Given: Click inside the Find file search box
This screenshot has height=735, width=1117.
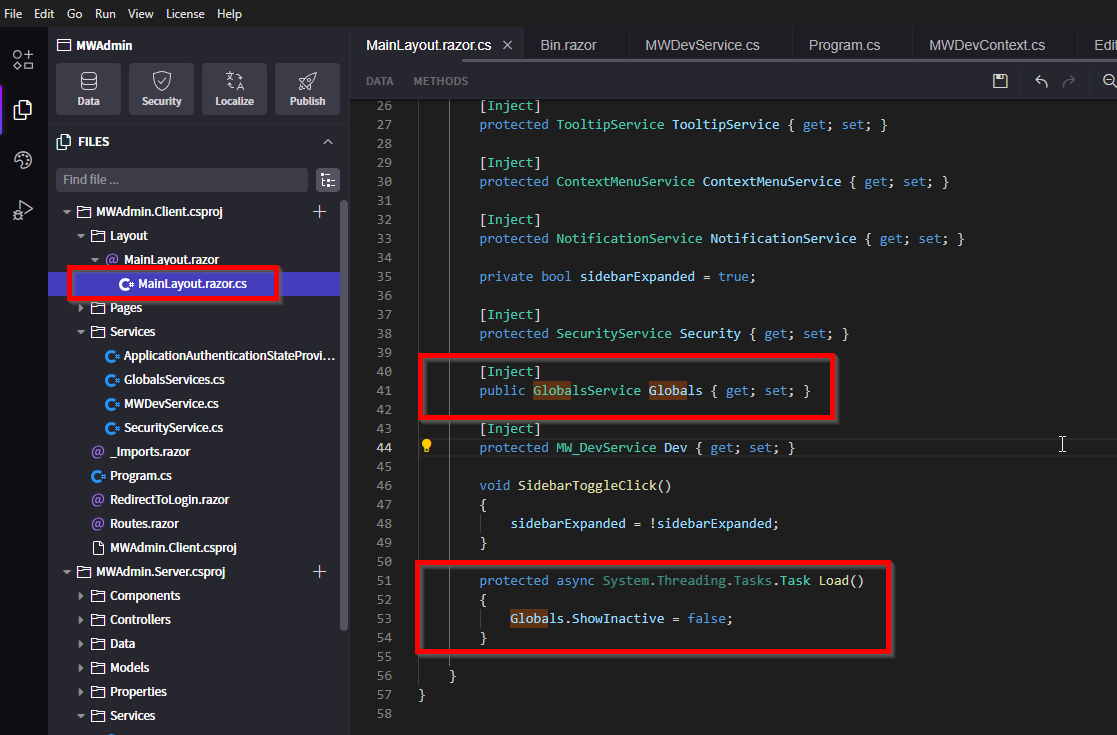Looking at the screenshot, I should [x=180, y=180].
